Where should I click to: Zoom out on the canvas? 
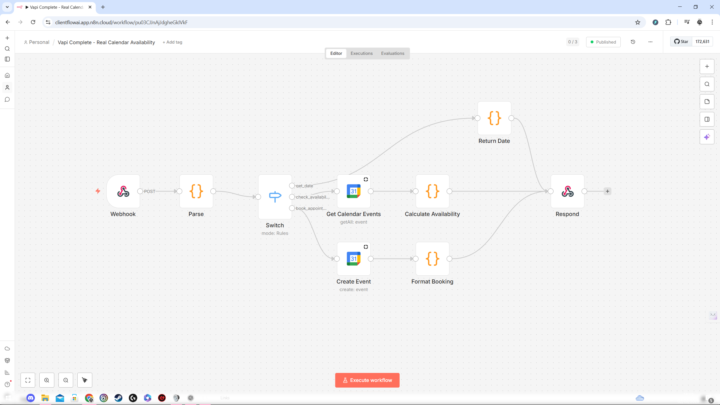pos(66,380)
